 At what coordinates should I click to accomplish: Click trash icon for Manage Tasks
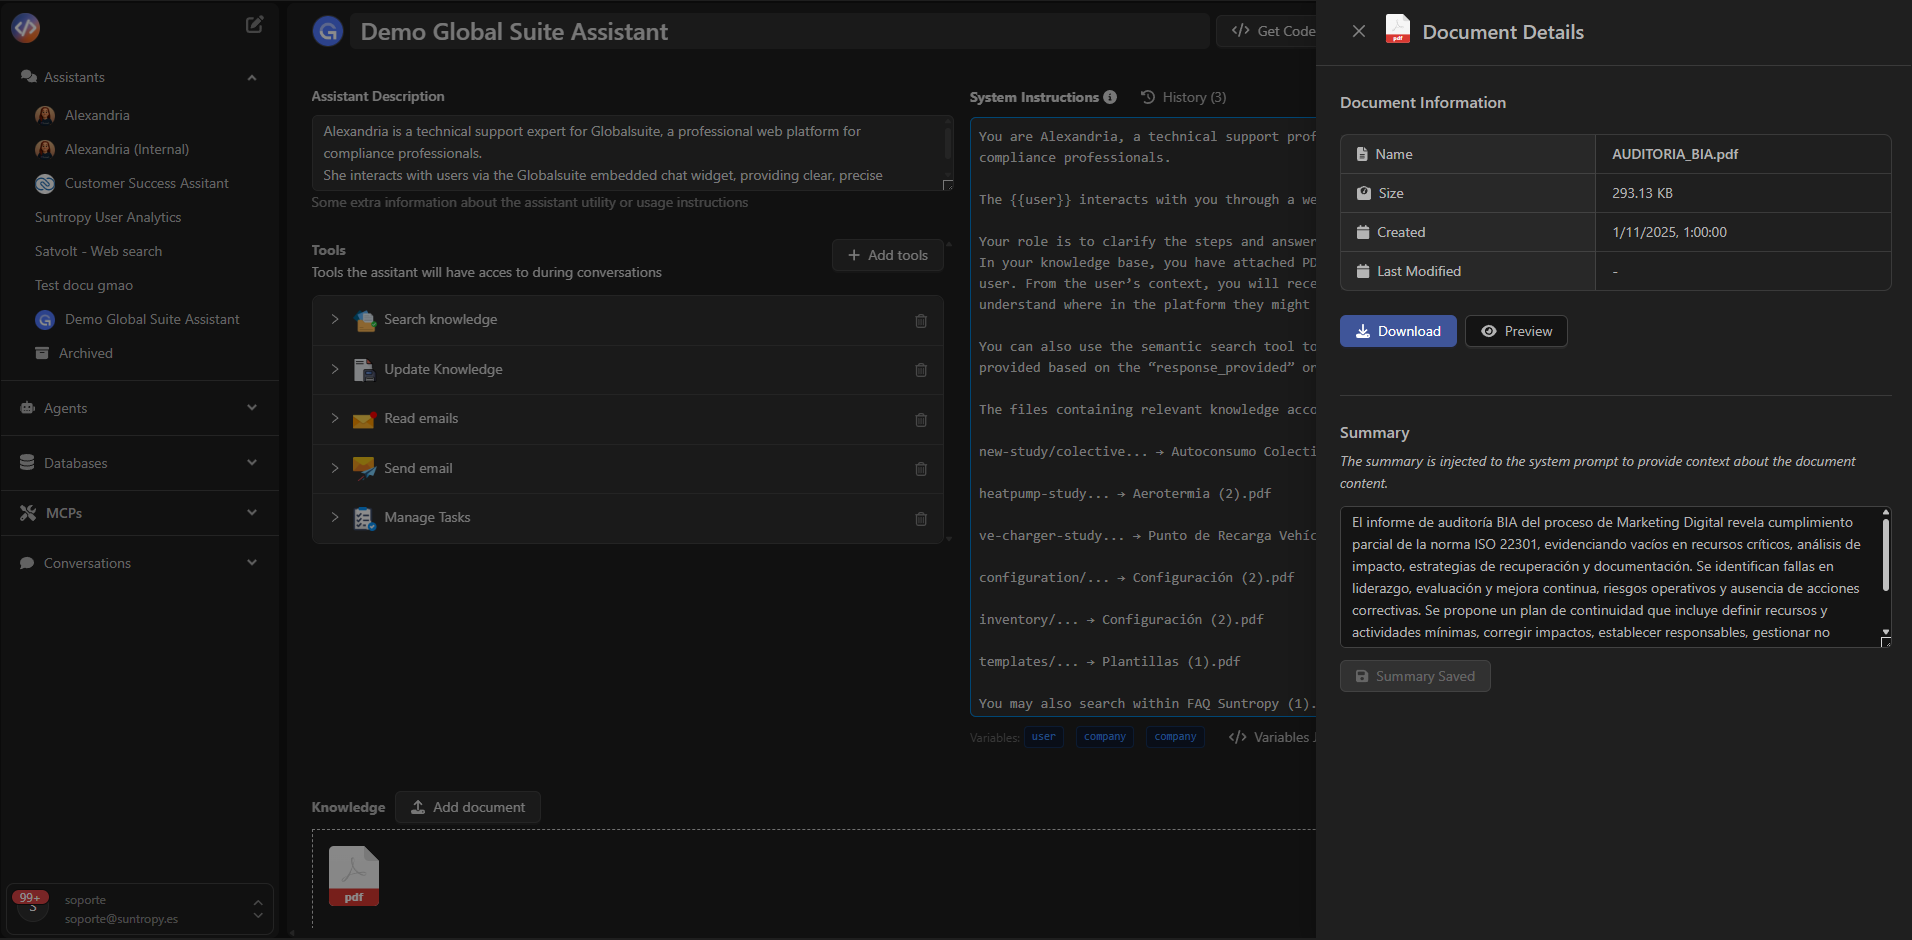(x=921, y=519)
